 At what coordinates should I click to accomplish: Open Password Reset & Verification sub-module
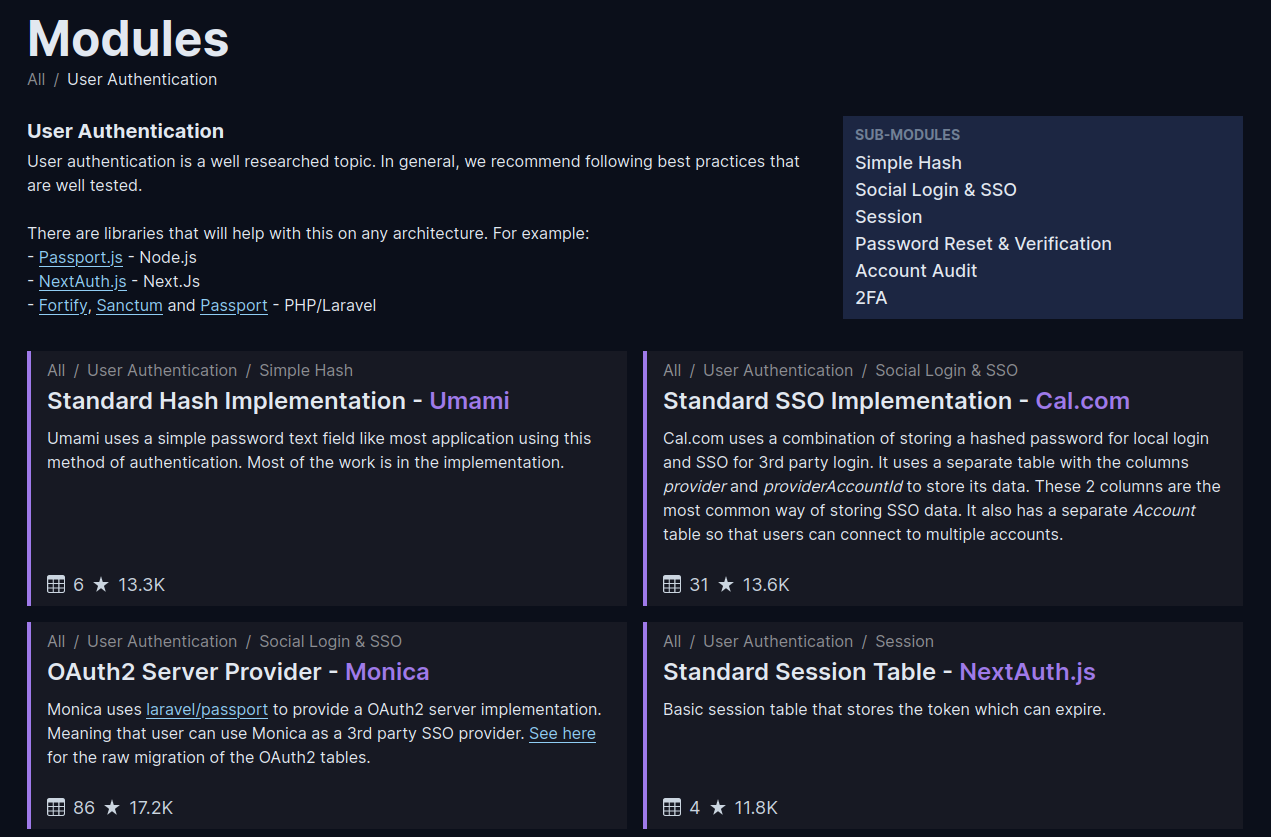point(983,244)
